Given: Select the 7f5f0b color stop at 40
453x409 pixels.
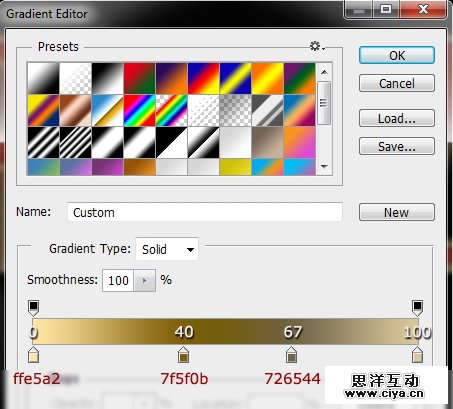Looking at the screenshot, I should point(183,354).
